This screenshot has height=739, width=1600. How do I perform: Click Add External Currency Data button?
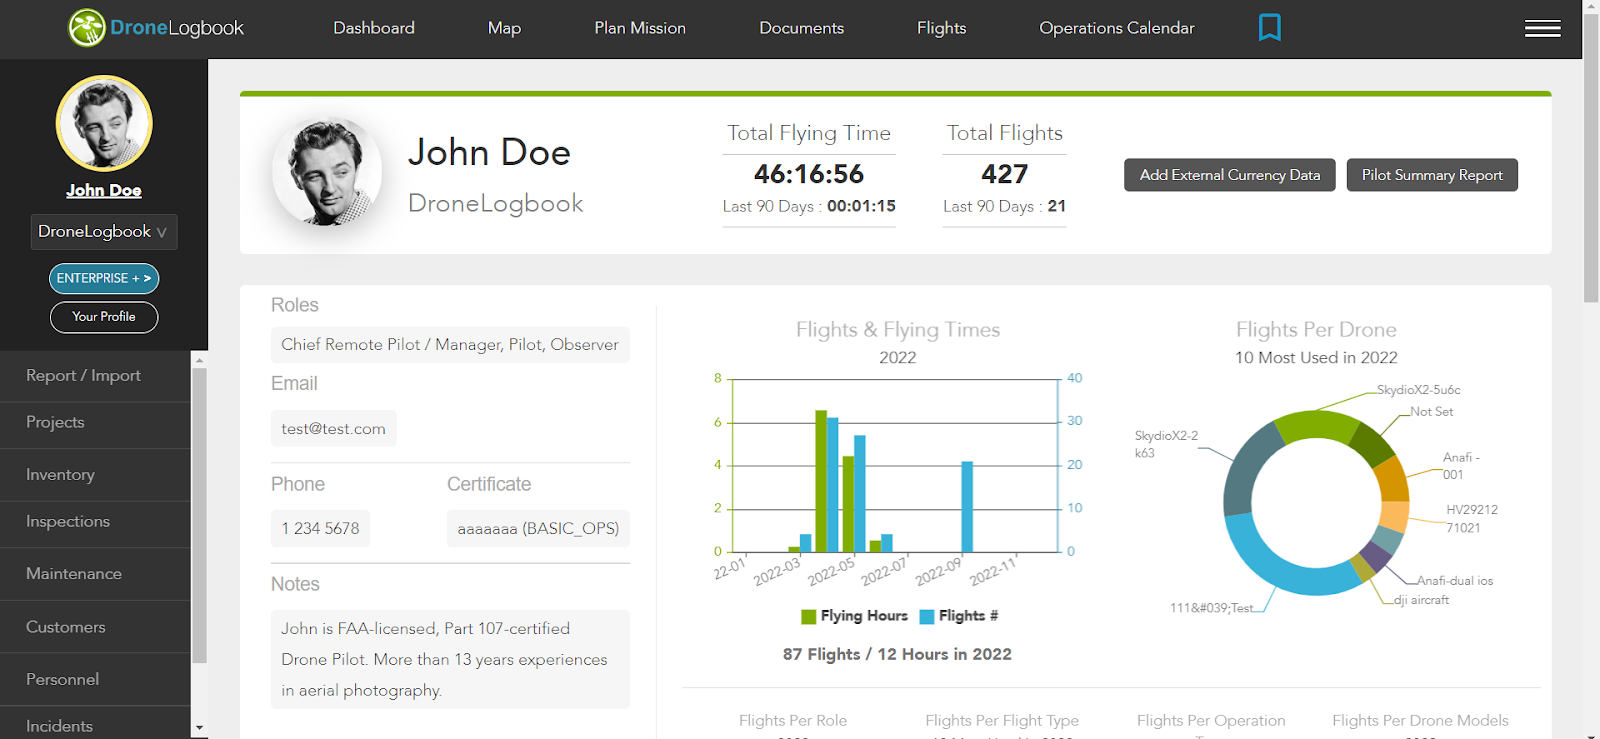(x=1230, y=175)
